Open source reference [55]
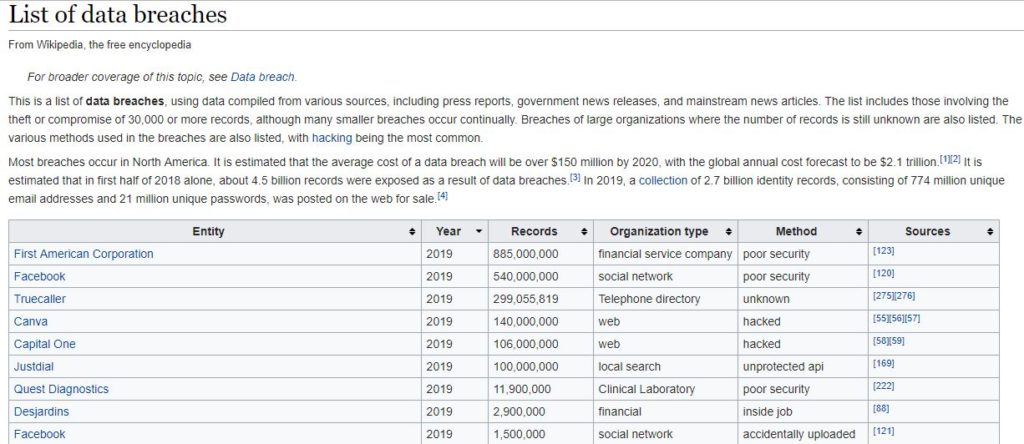The height and width of the screenshot is (444, 1024). point(881,318)
